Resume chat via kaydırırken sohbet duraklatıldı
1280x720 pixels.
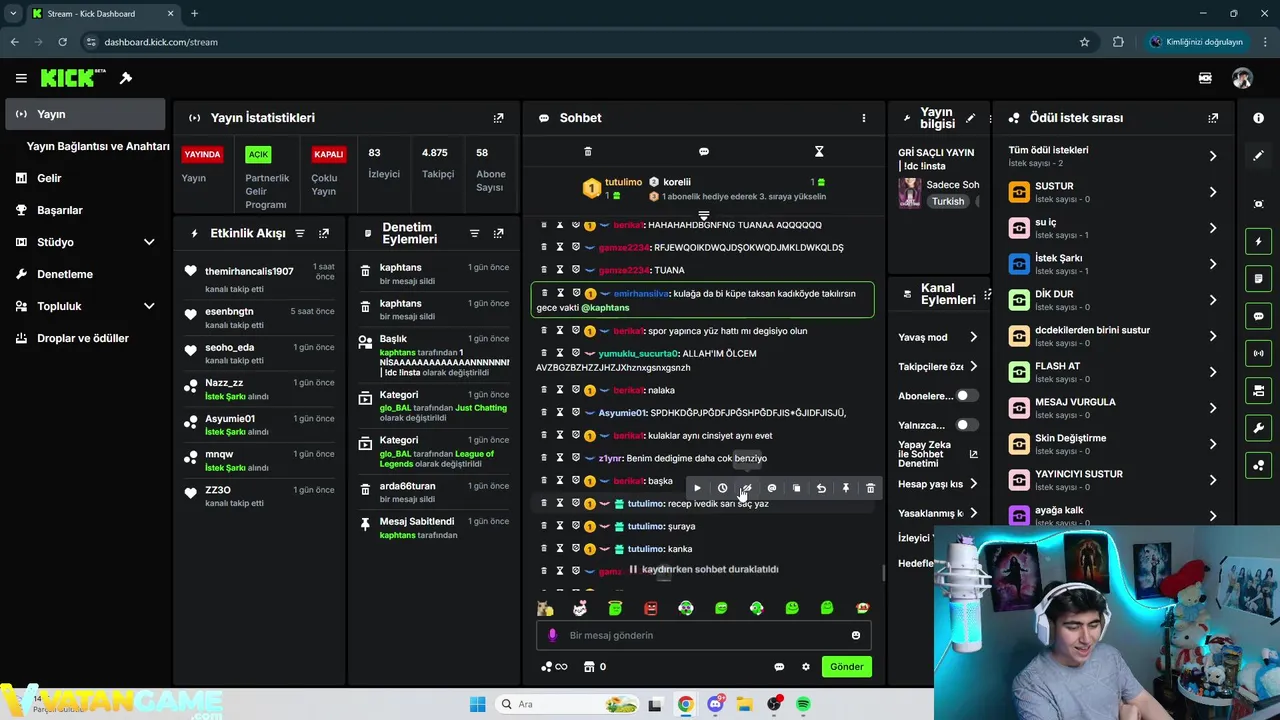pos(703,570)
